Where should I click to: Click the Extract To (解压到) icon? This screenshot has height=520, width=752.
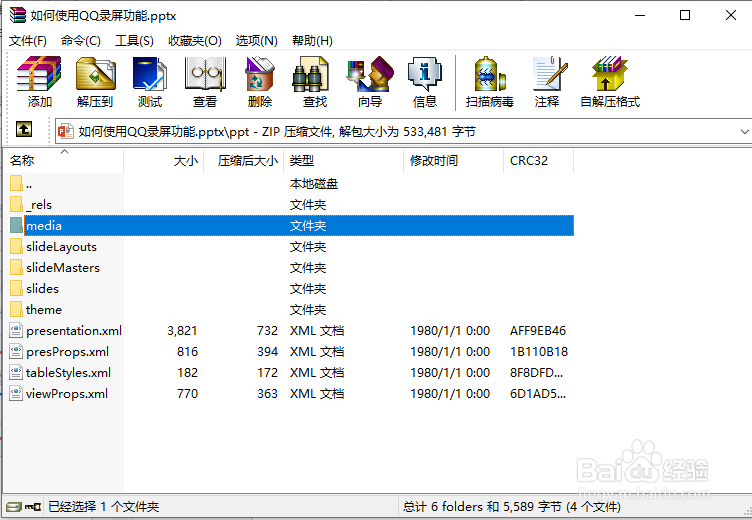(95, 74)
